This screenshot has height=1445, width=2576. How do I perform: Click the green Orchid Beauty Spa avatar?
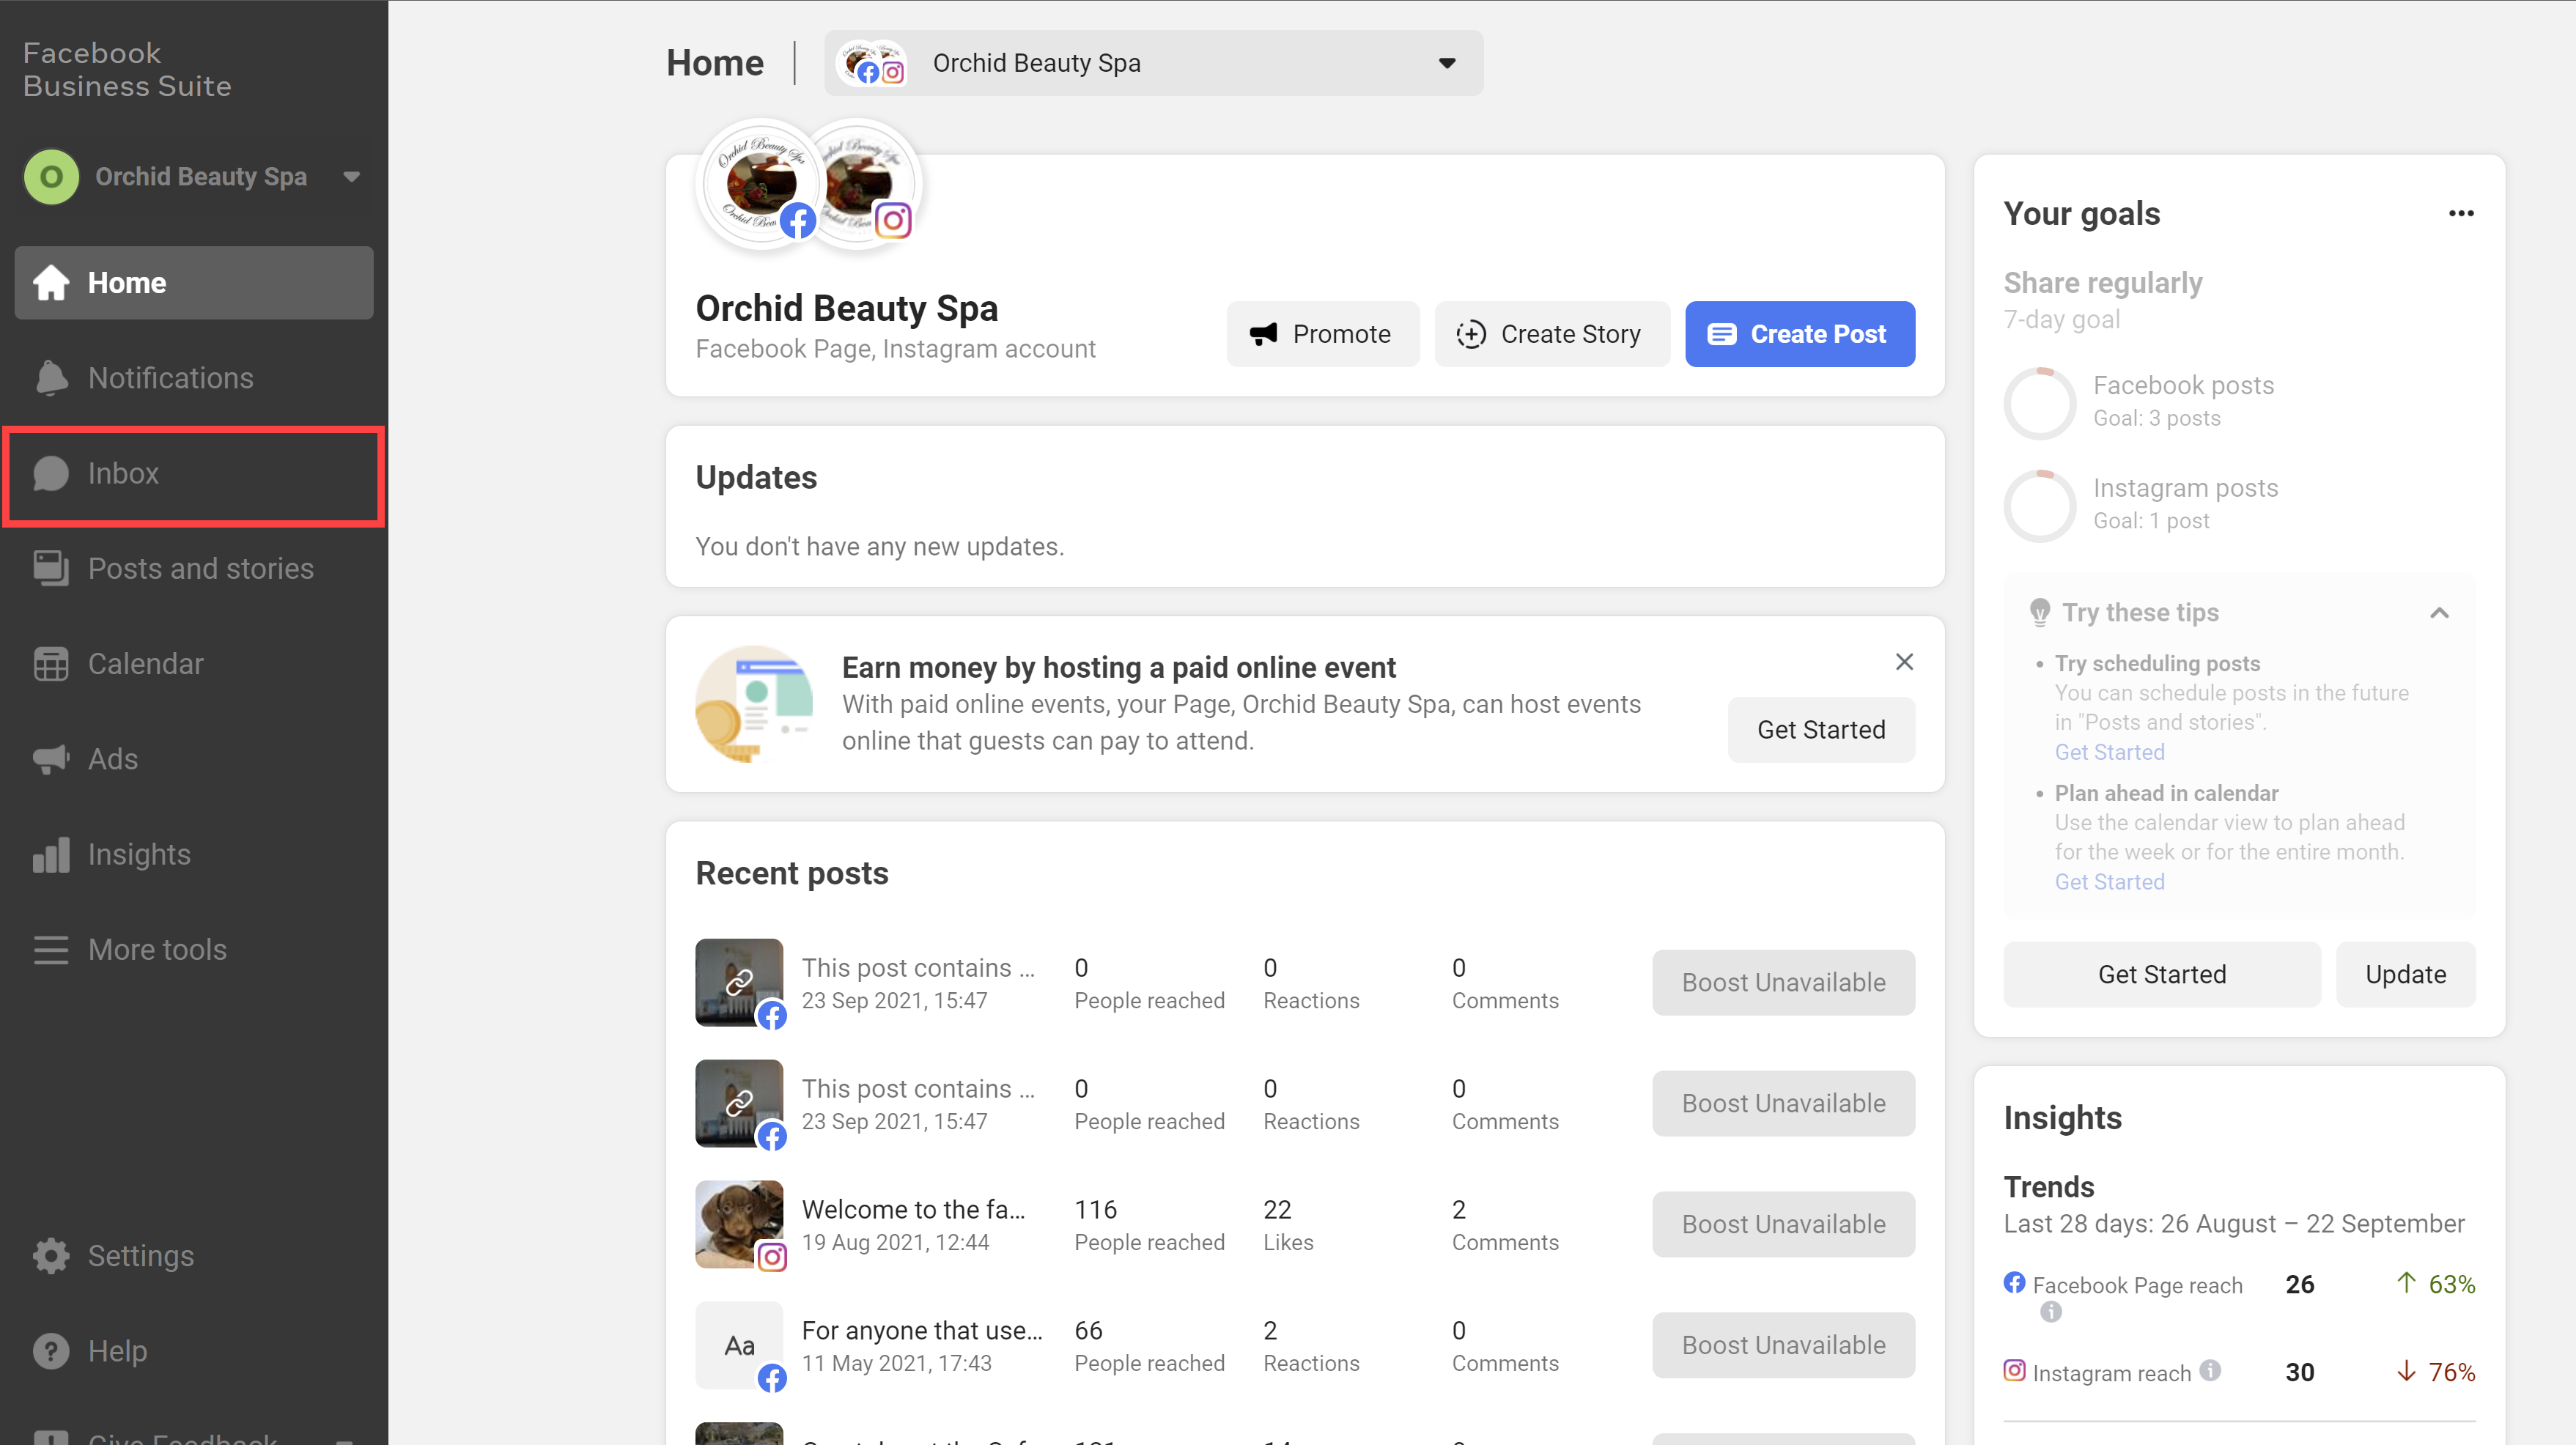(51, 177)
